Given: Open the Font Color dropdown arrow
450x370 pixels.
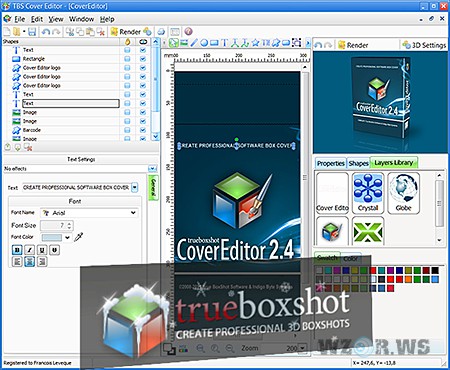Looking at the screenshot, I should coord(67,237).
